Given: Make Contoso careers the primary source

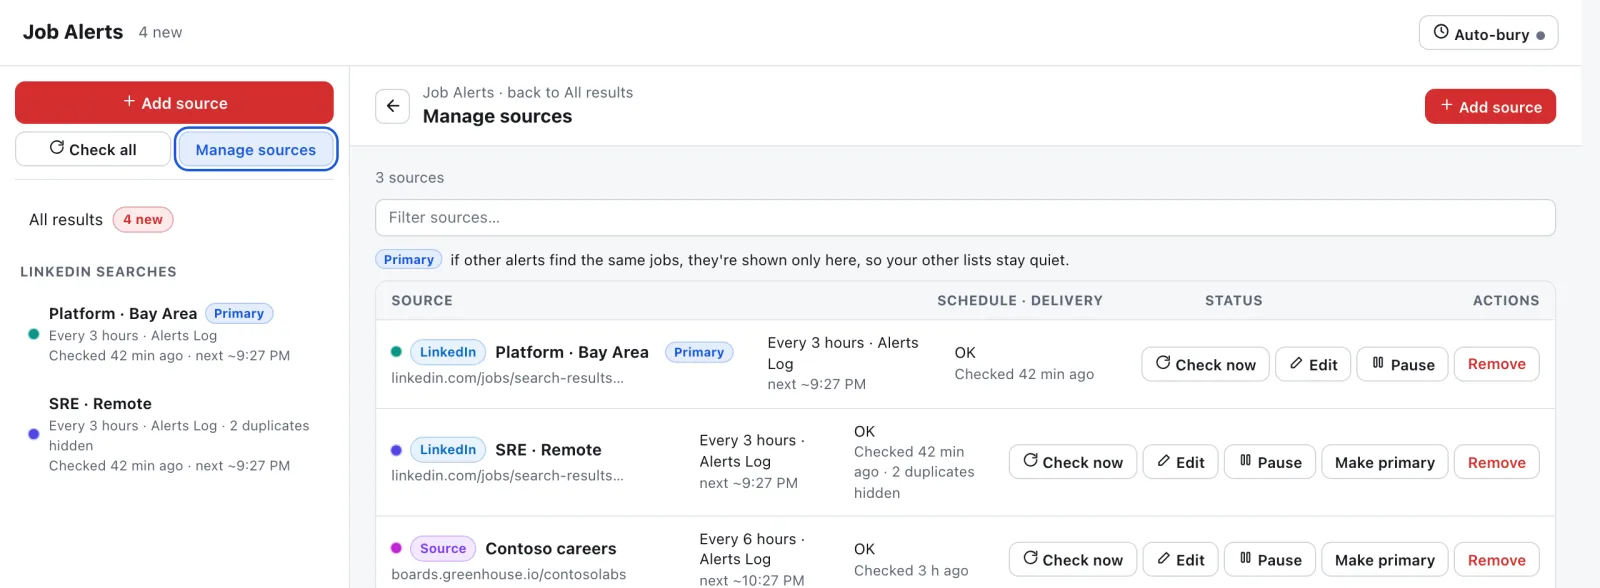Looking at the screenshot, I should click(1385, 560).
